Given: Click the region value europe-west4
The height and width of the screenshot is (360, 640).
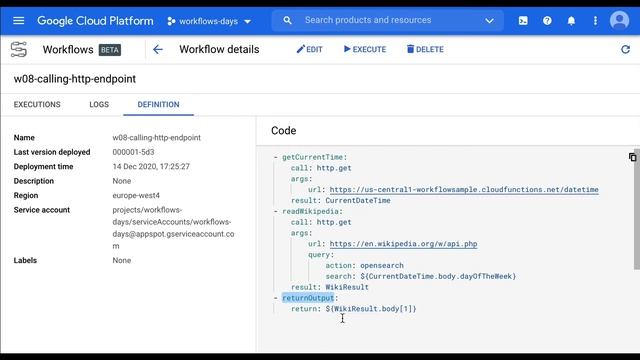Looking at the screenshot, I should point(136,195).
